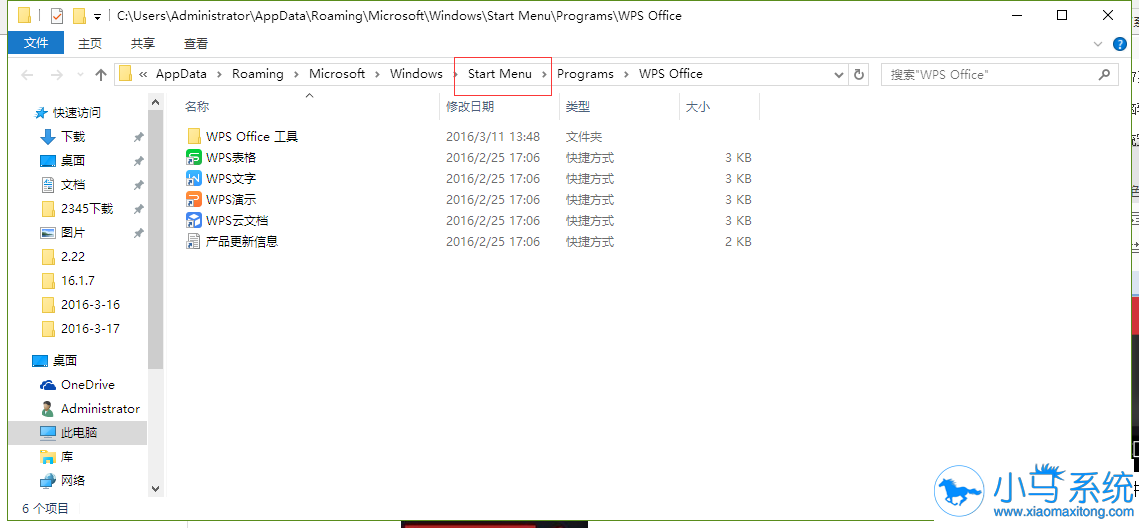The width and height of the screenshot is (1139, 528).
Task: Click the search magnifier icon
Action: point(1105,74)
